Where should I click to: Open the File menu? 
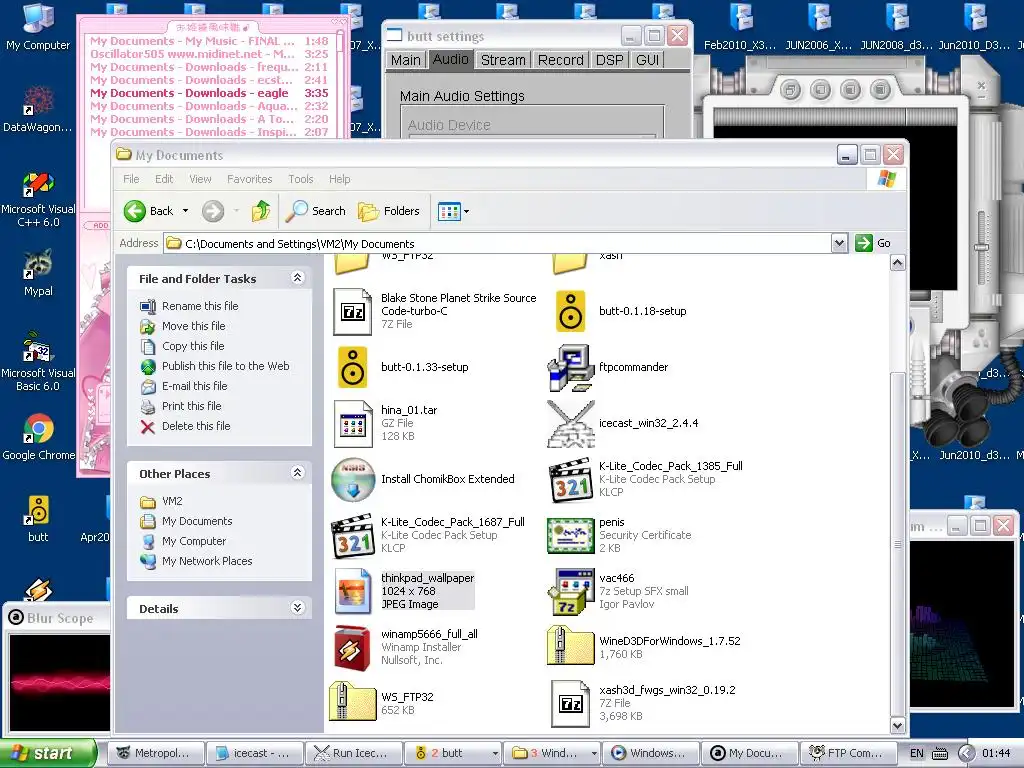coord(131,179)
